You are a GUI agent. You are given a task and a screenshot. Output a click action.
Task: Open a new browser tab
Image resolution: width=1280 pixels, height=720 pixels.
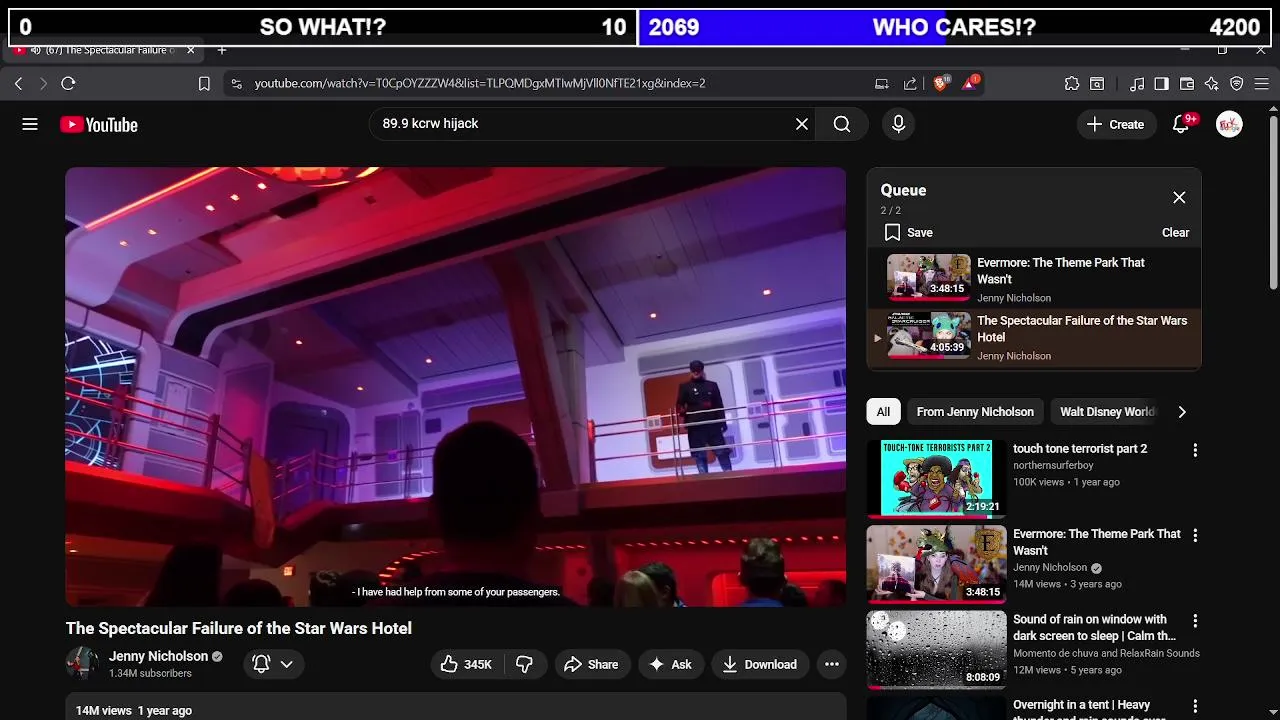coord(222,50)
